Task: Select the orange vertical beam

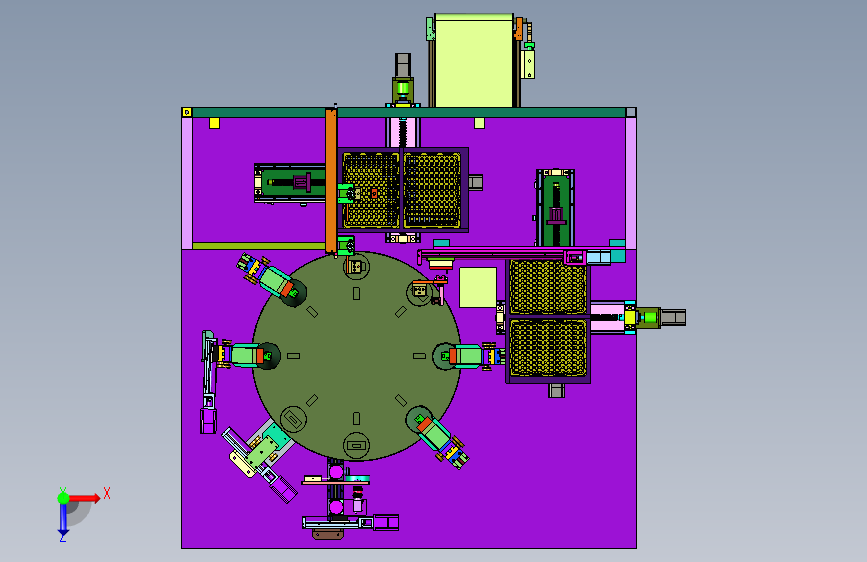Action: 331,181
